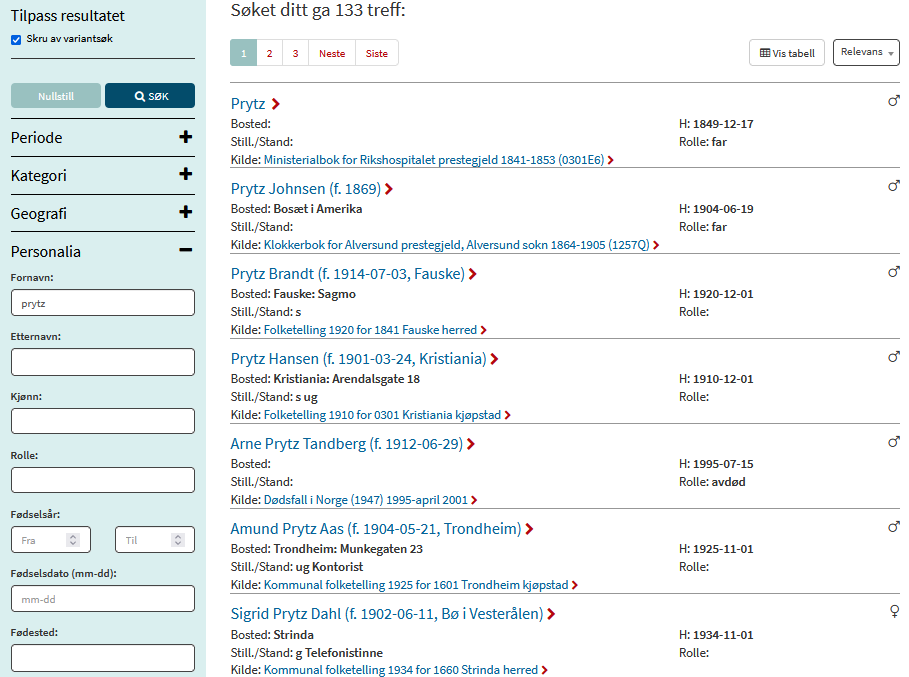Click red arrow after Folketelling 1920 source
Viewport: 909px width, 677px height.
pyautogui.click(x=484, y=330)
